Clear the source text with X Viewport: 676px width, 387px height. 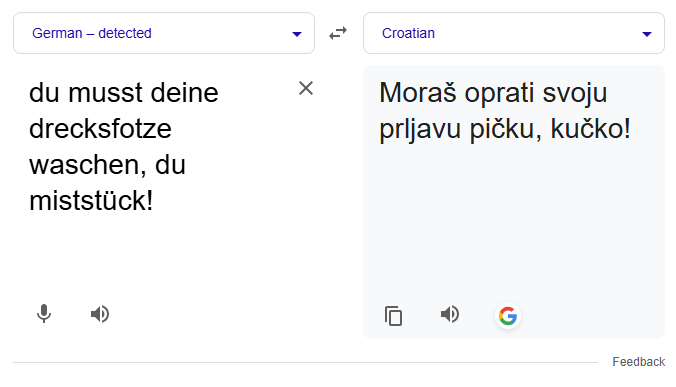pos(306,88)
